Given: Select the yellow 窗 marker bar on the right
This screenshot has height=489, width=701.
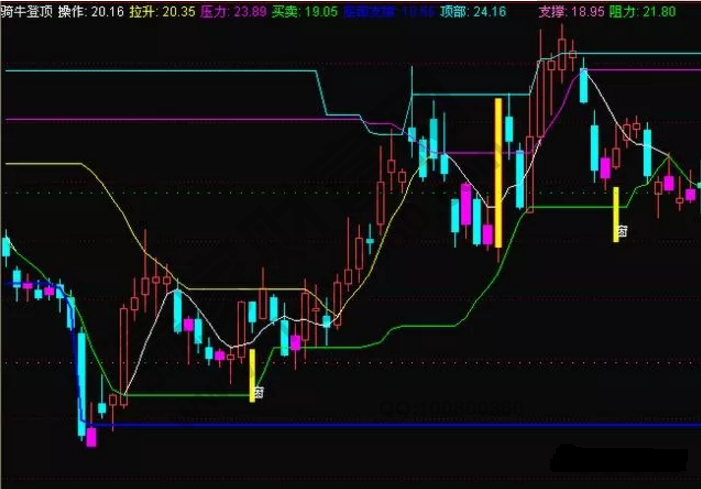Looking at the screenshot, I should pyautogui.click(x=616, y=215).
